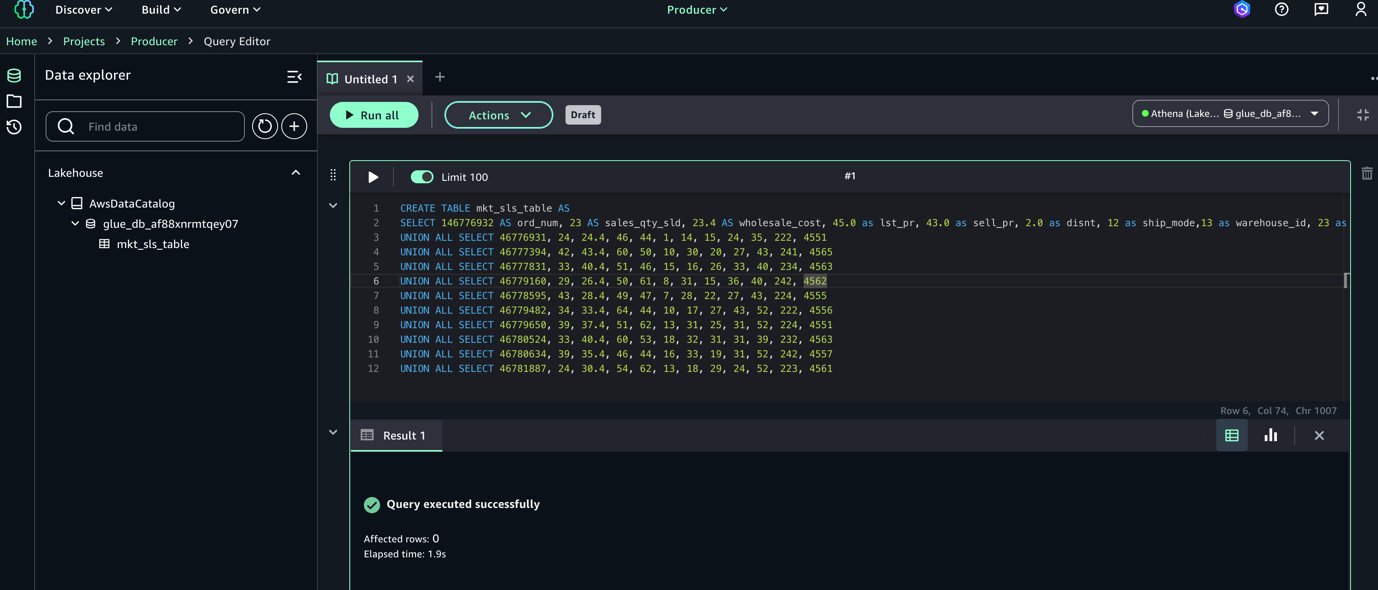View query history via the clock icon
This screenshot has width=1378, height=590.
pyautogui.click(x=13, y=125)
